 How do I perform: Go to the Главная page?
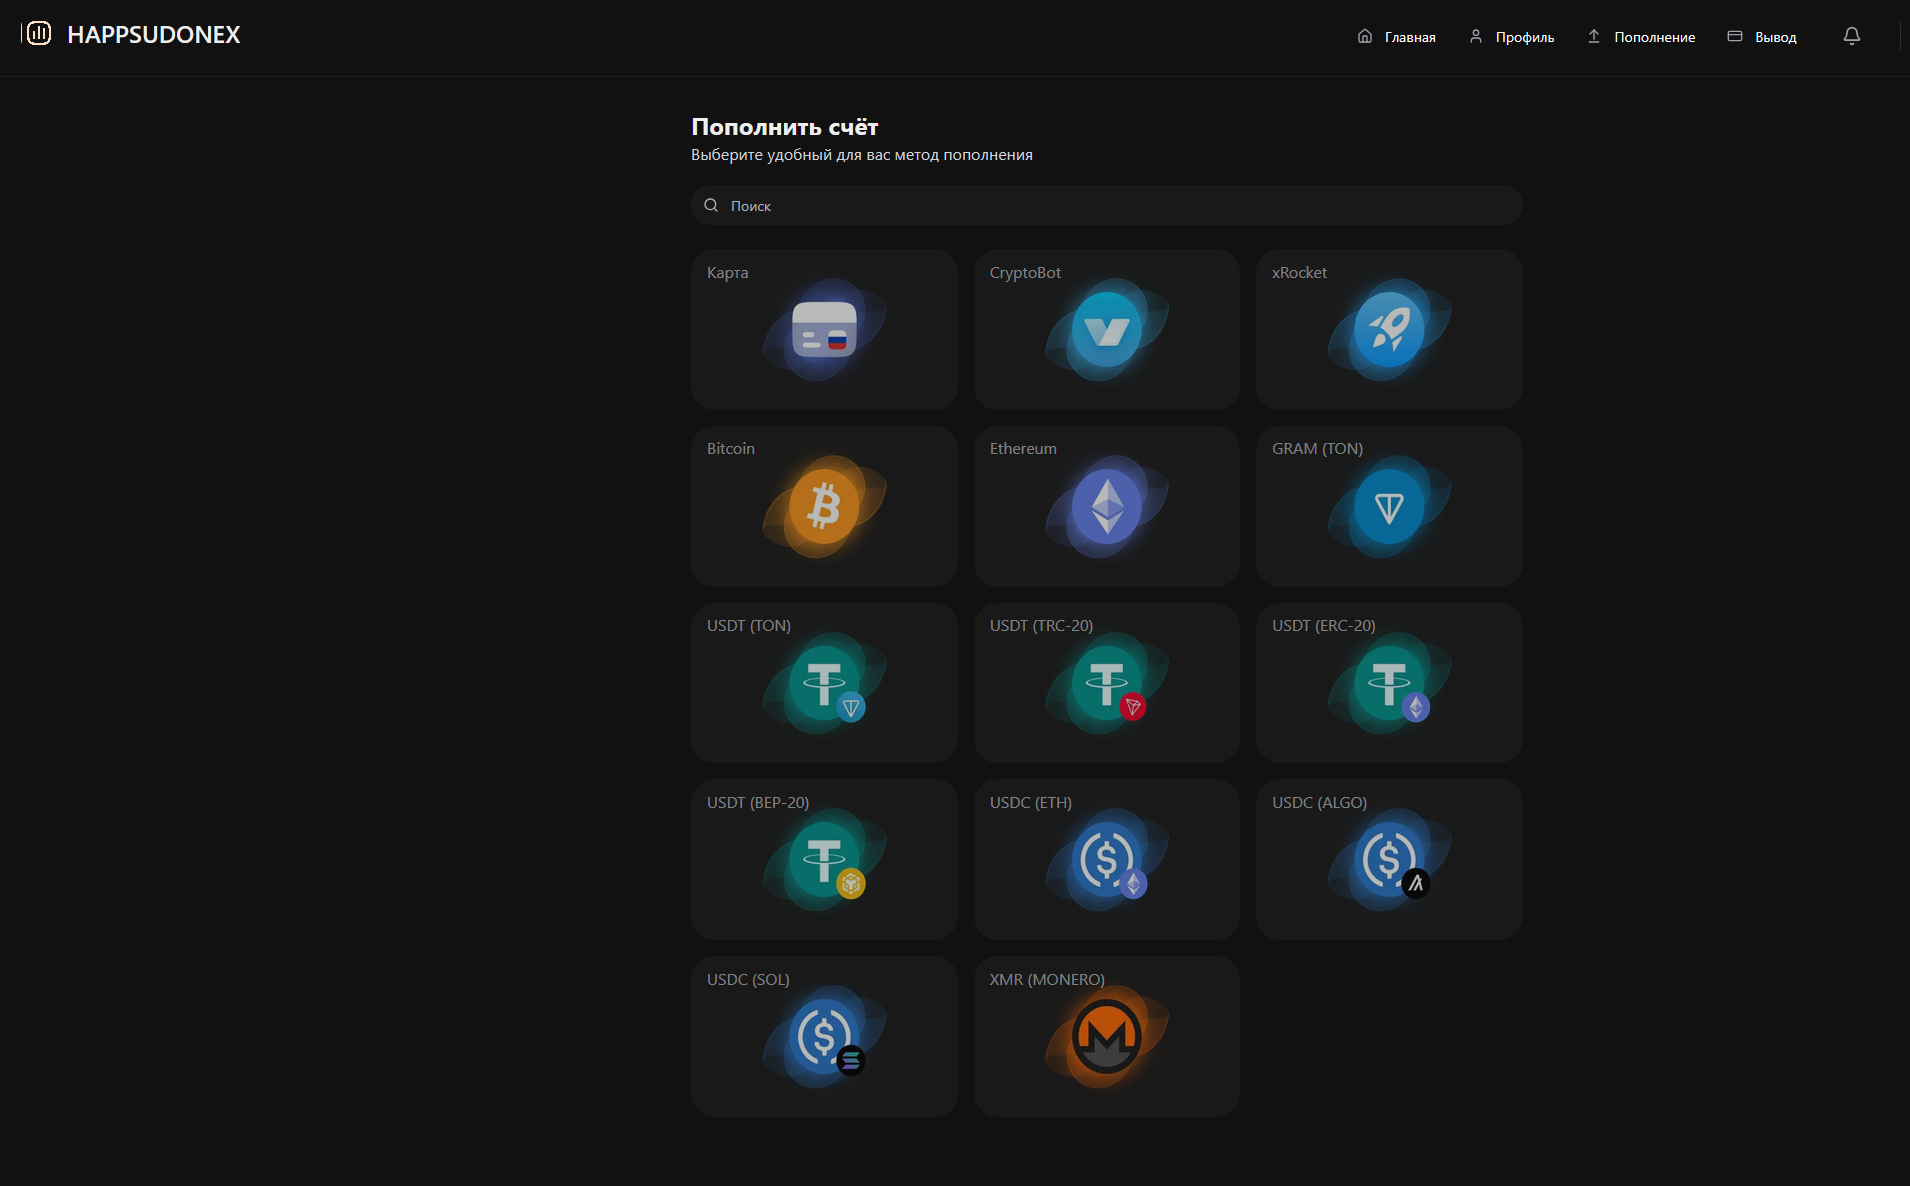(1396, 37)
